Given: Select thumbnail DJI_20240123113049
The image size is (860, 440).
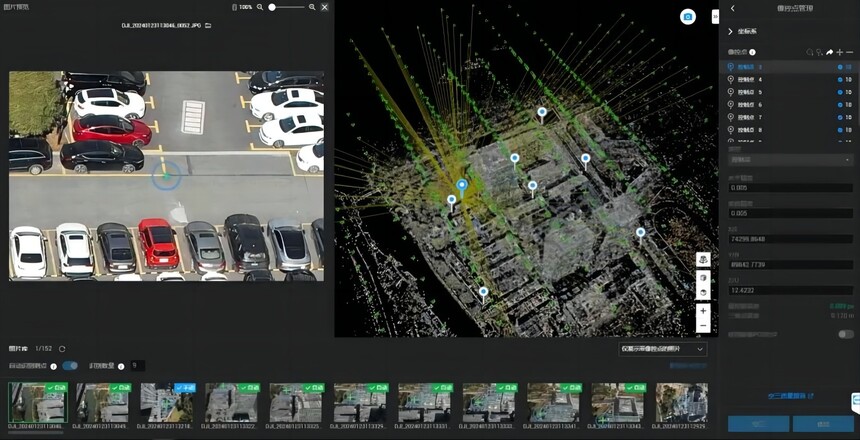Looking at the screenshot, I should (104, 402).
